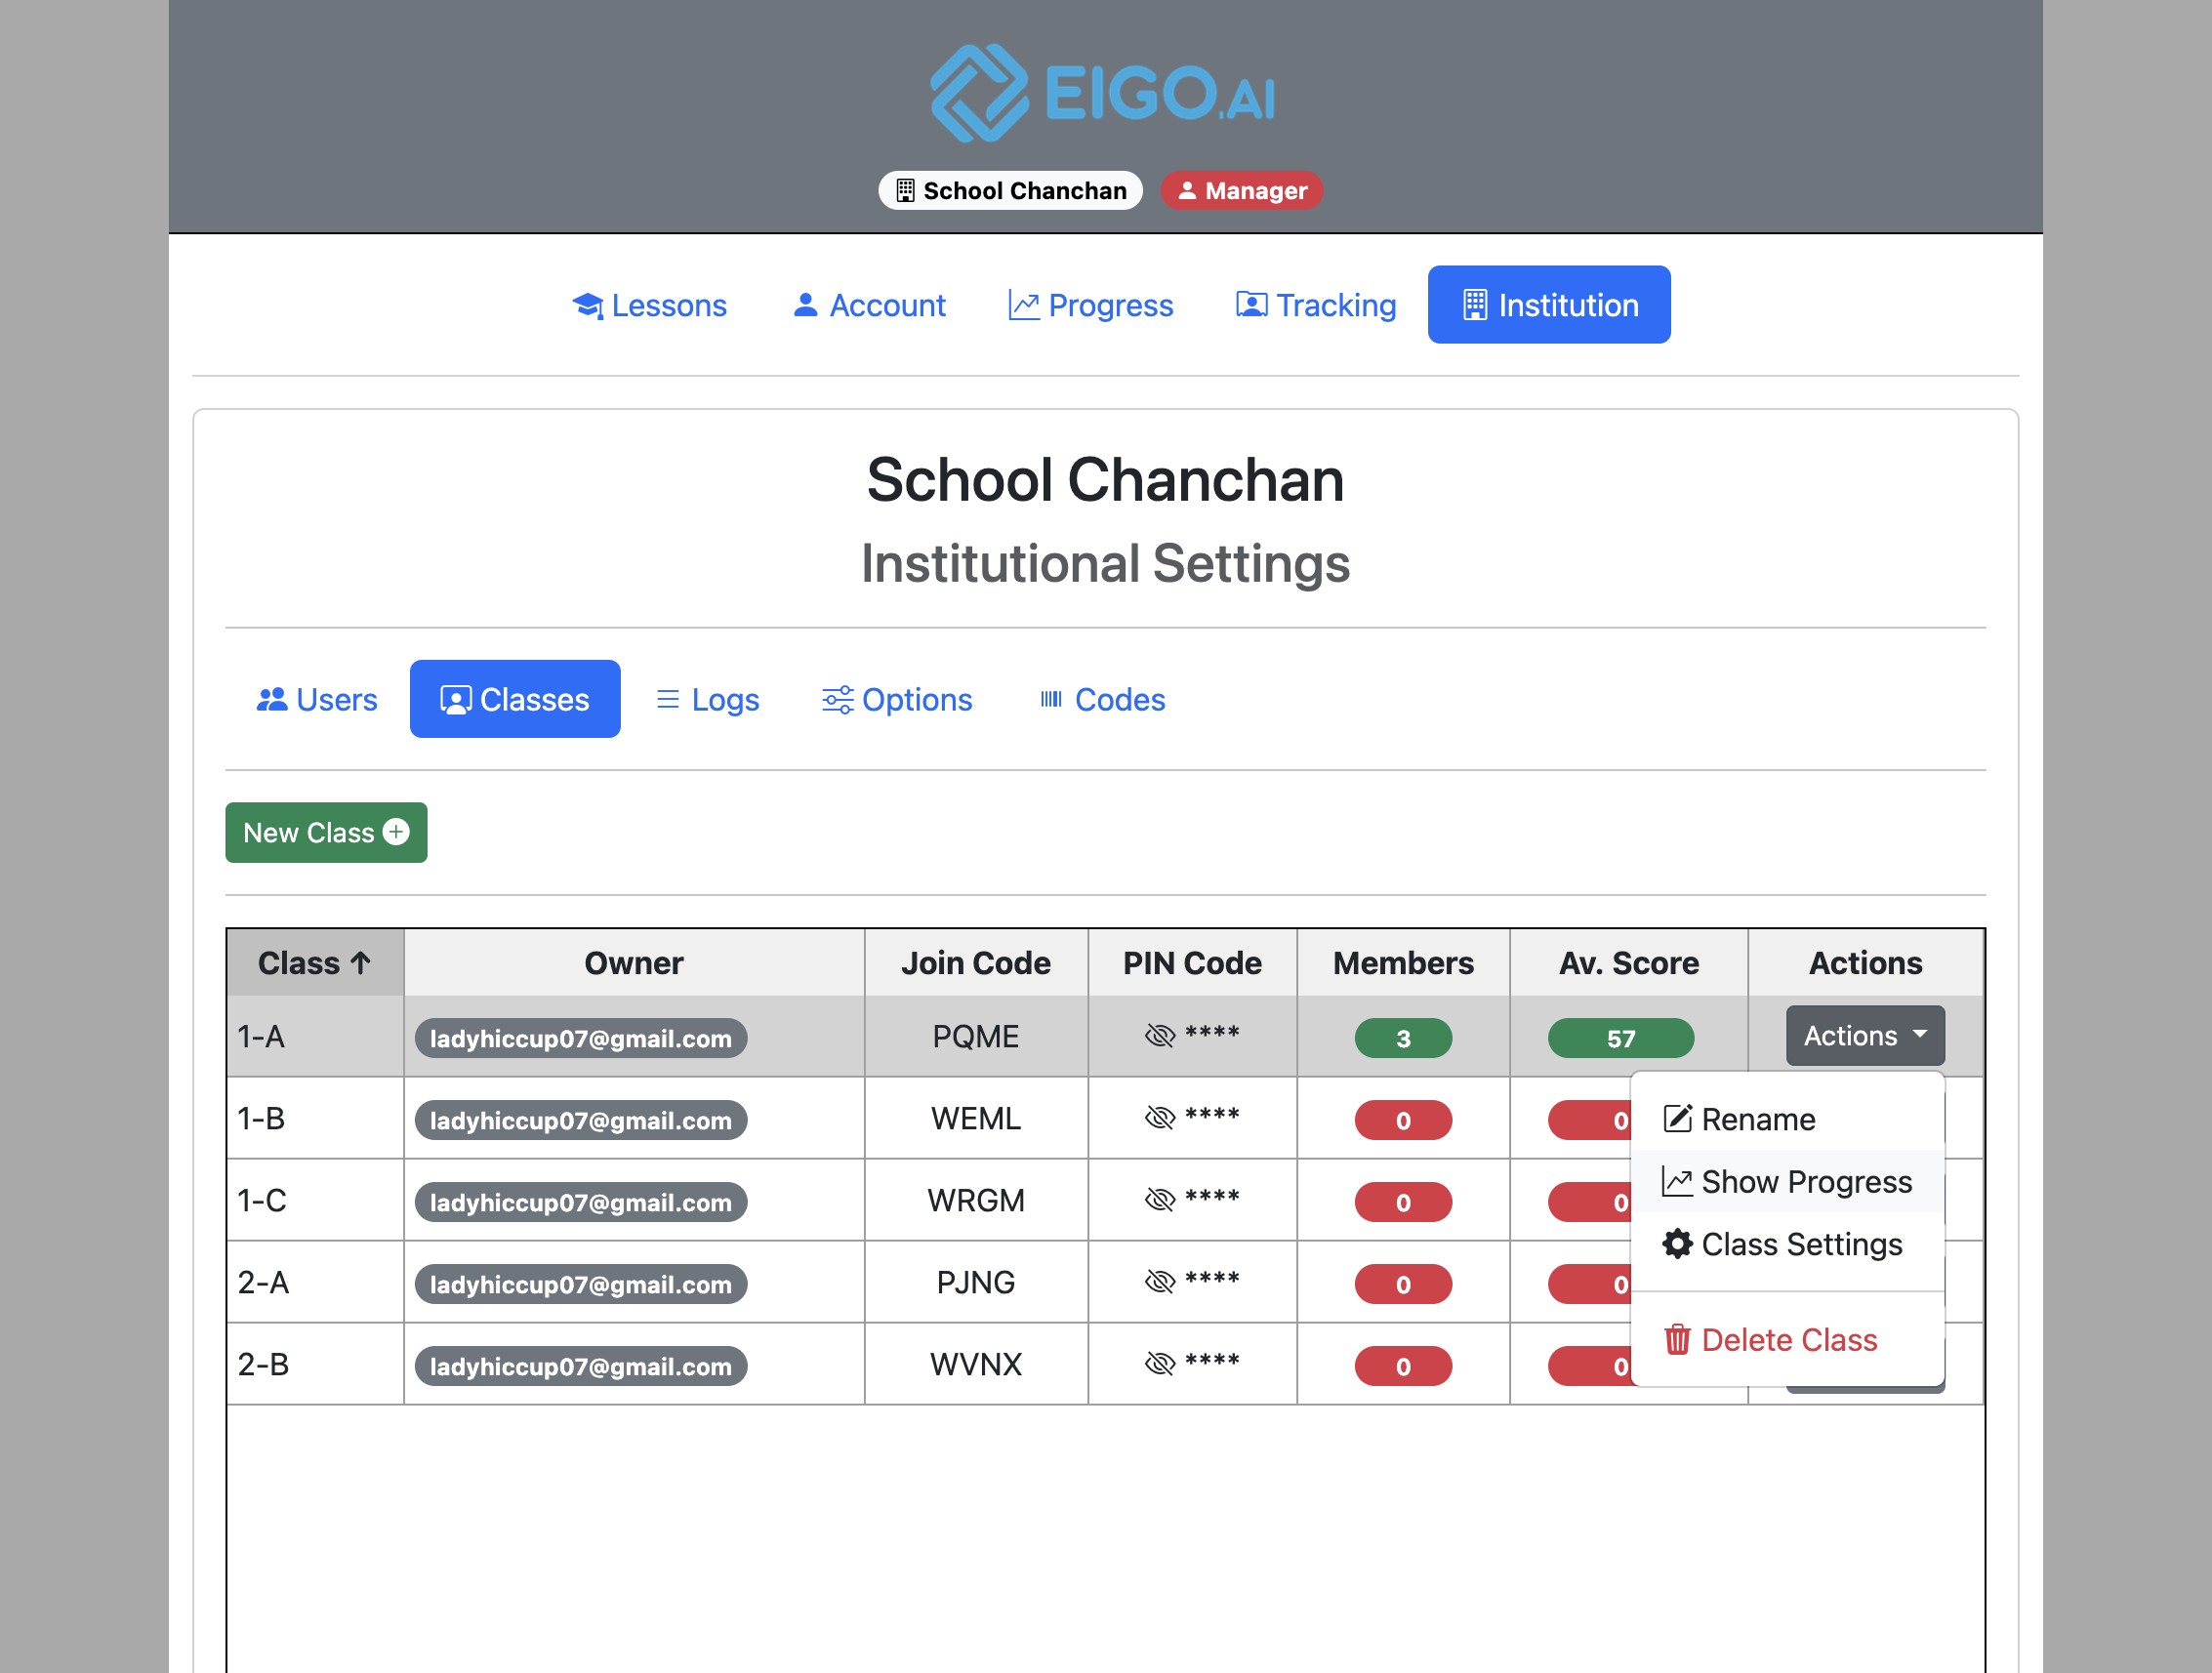Click join code PQME
Screen dimensions: 2212x1673
[x=976, y=1036]
